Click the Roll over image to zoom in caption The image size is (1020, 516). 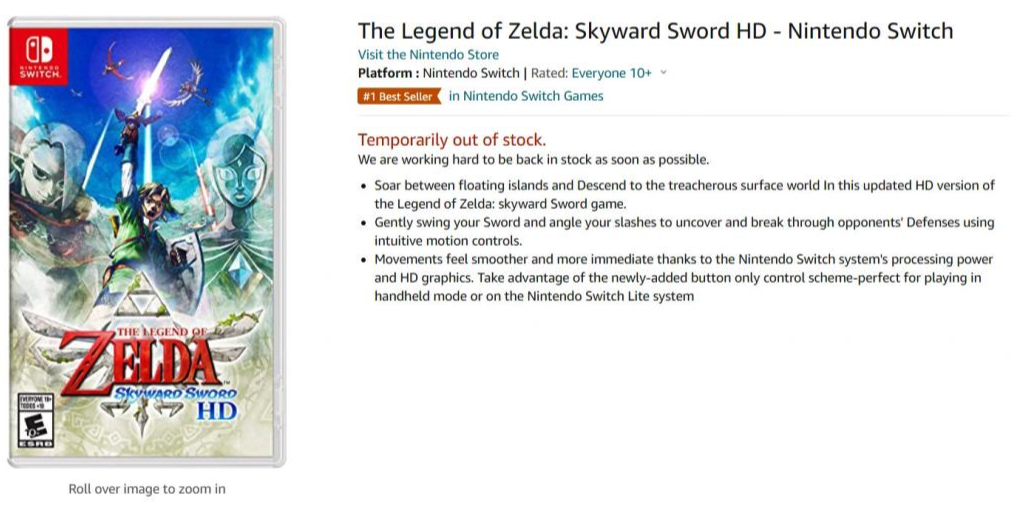147,489
